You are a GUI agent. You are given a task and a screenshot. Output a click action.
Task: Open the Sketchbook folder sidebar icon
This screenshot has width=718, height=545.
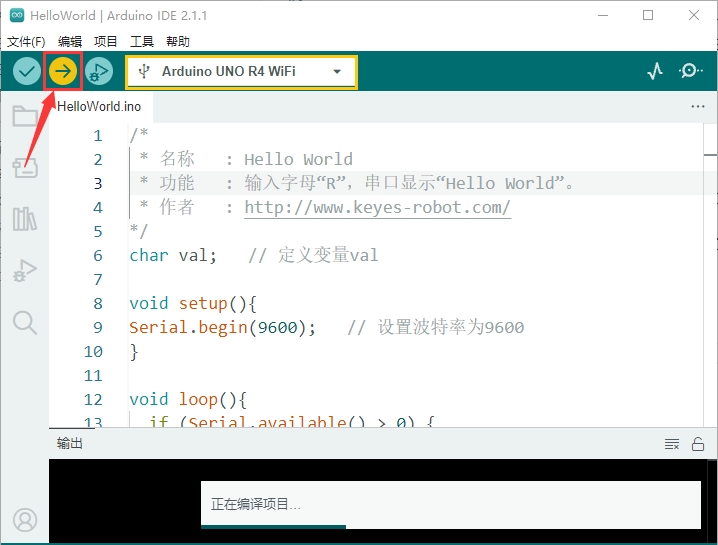[x=25, y=116]
